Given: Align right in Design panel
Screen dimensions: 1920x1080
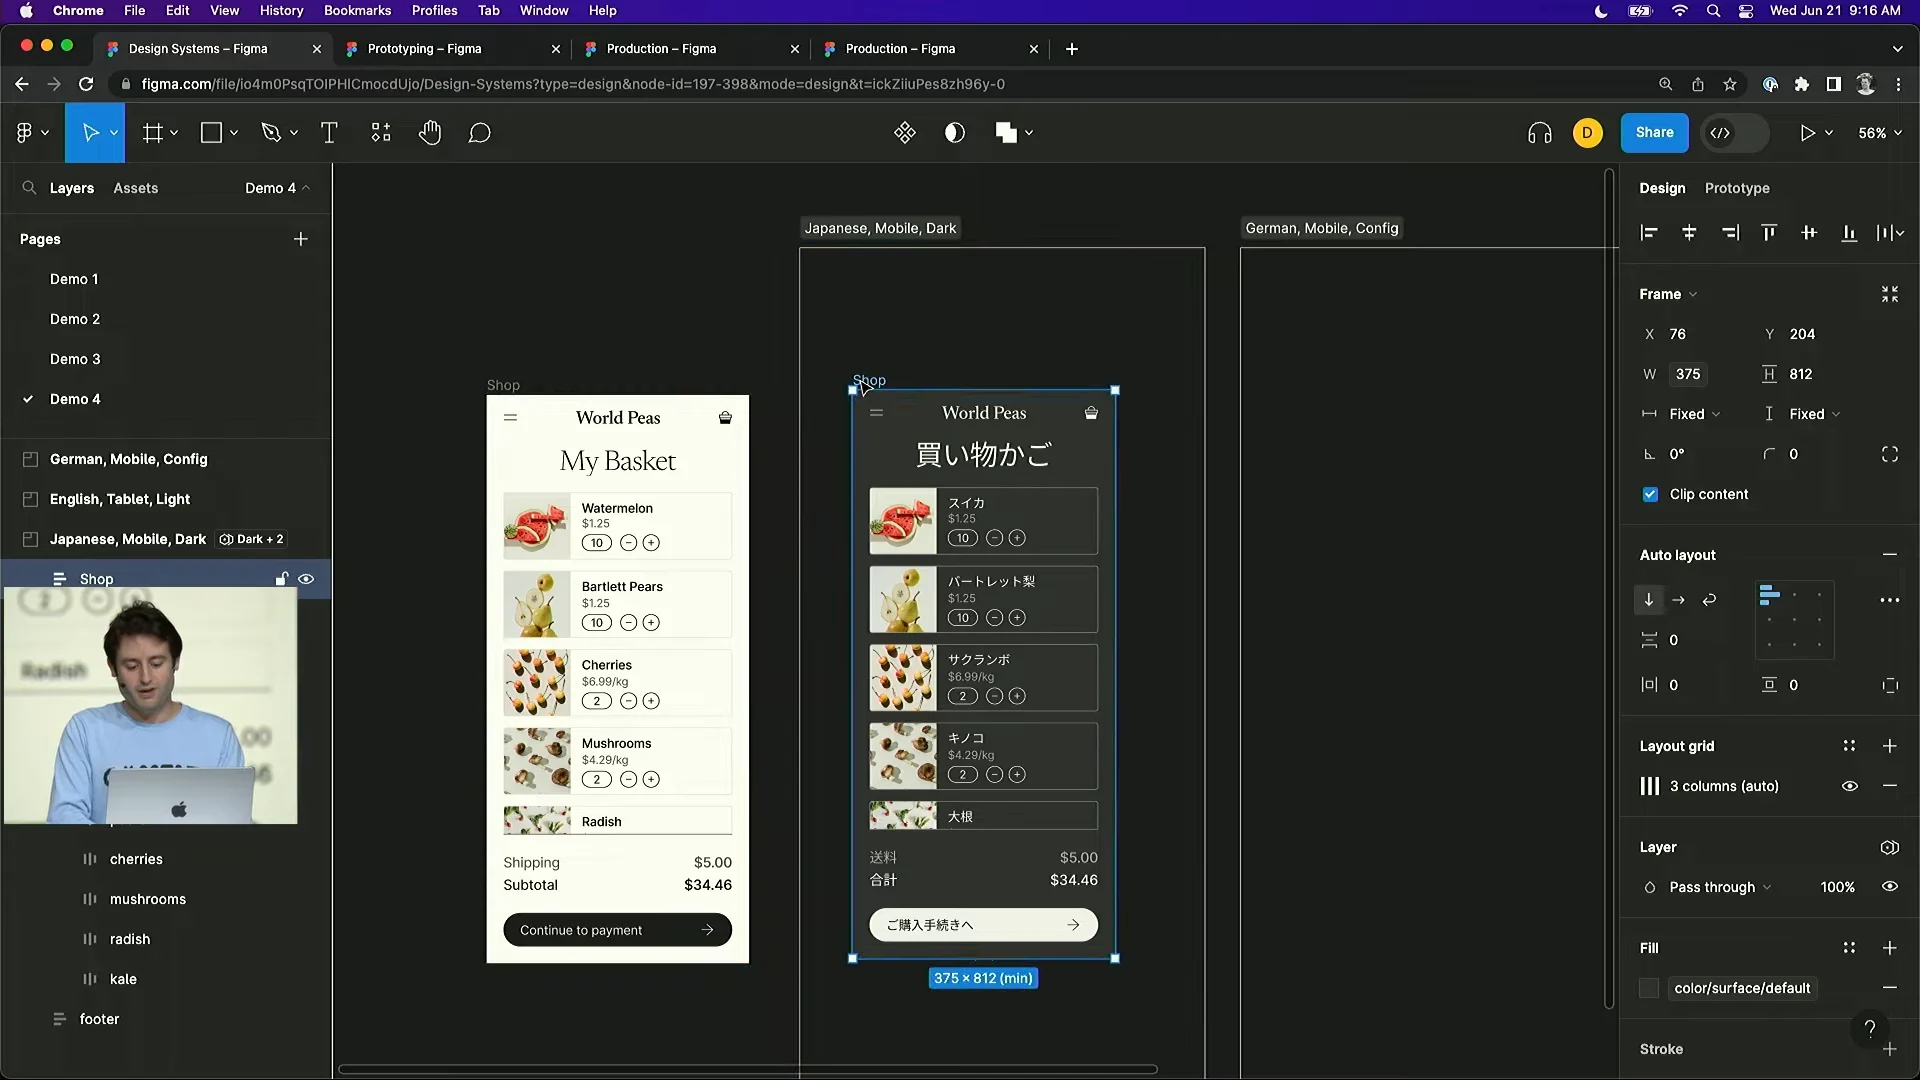Looking at the screenshot, I should pos(1730,233).
